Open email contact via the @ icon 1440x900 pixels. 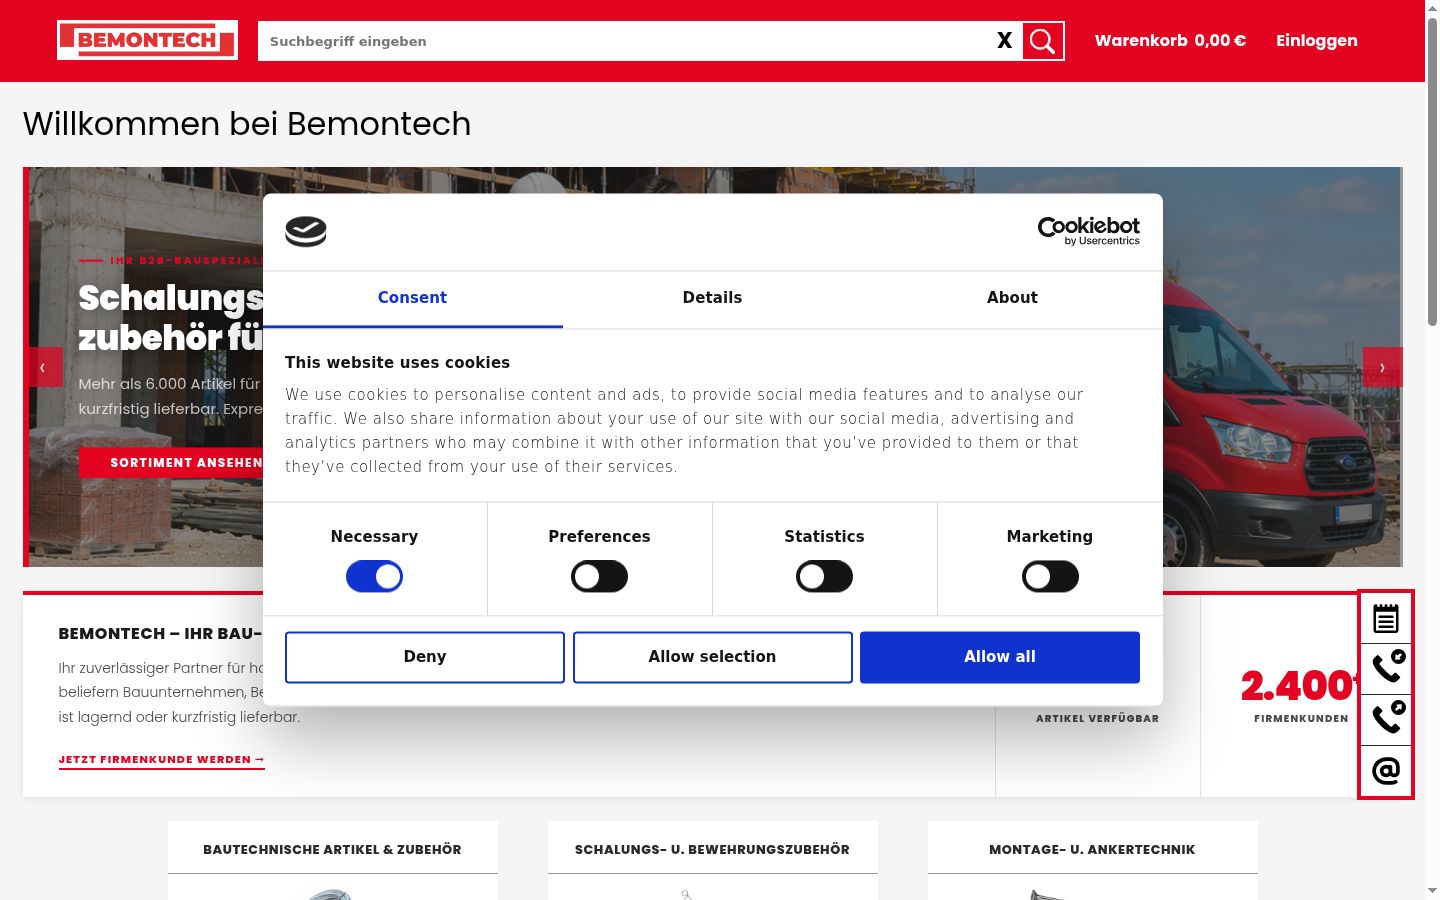pyautogui.click(x=1386, y=771)
